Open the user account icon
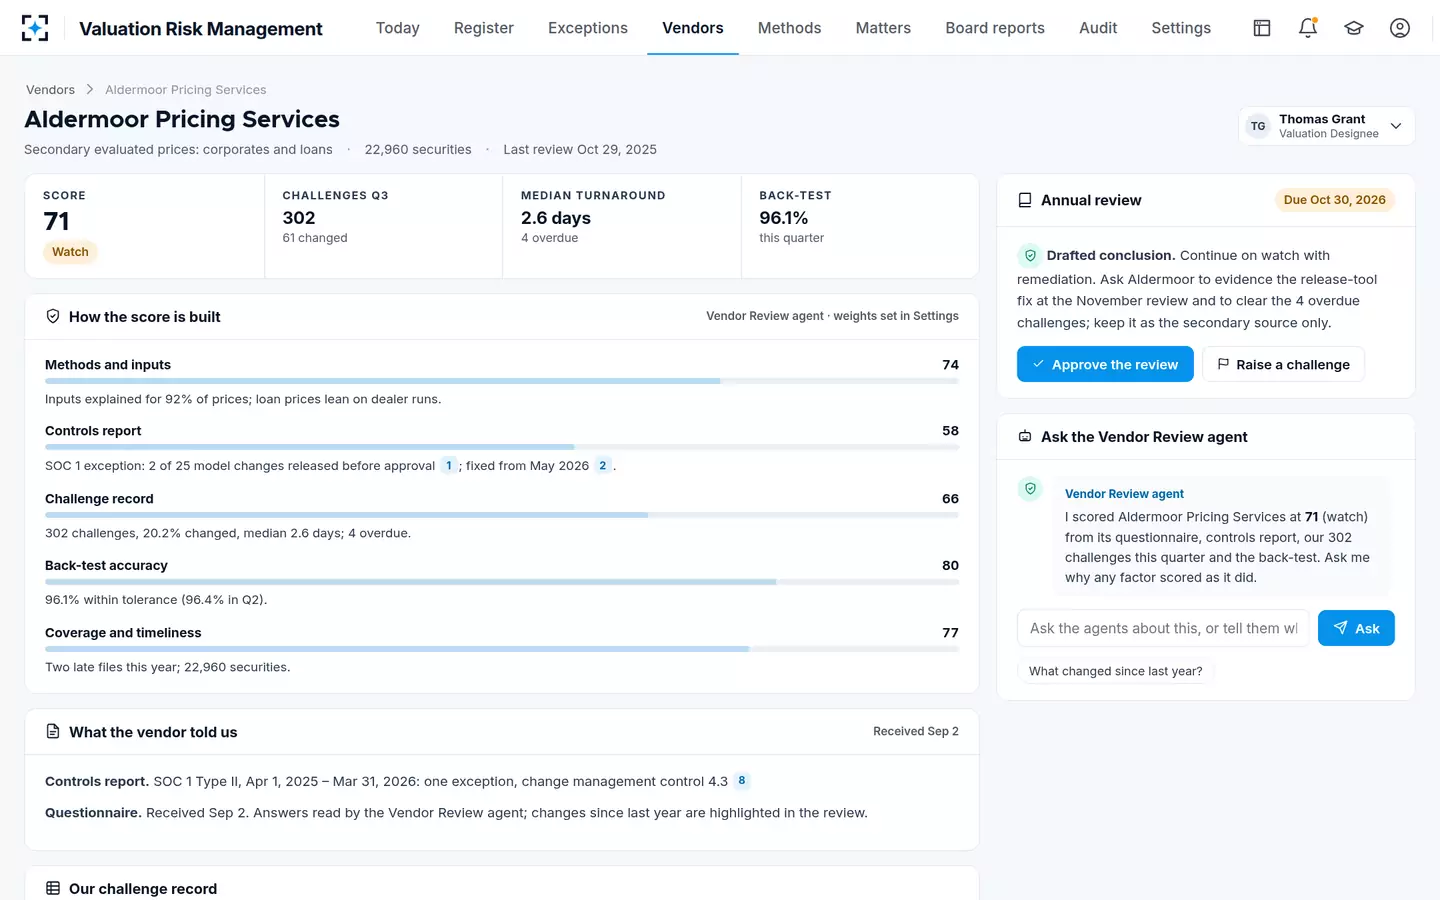1440x900 pixels. pos(1400,28)
